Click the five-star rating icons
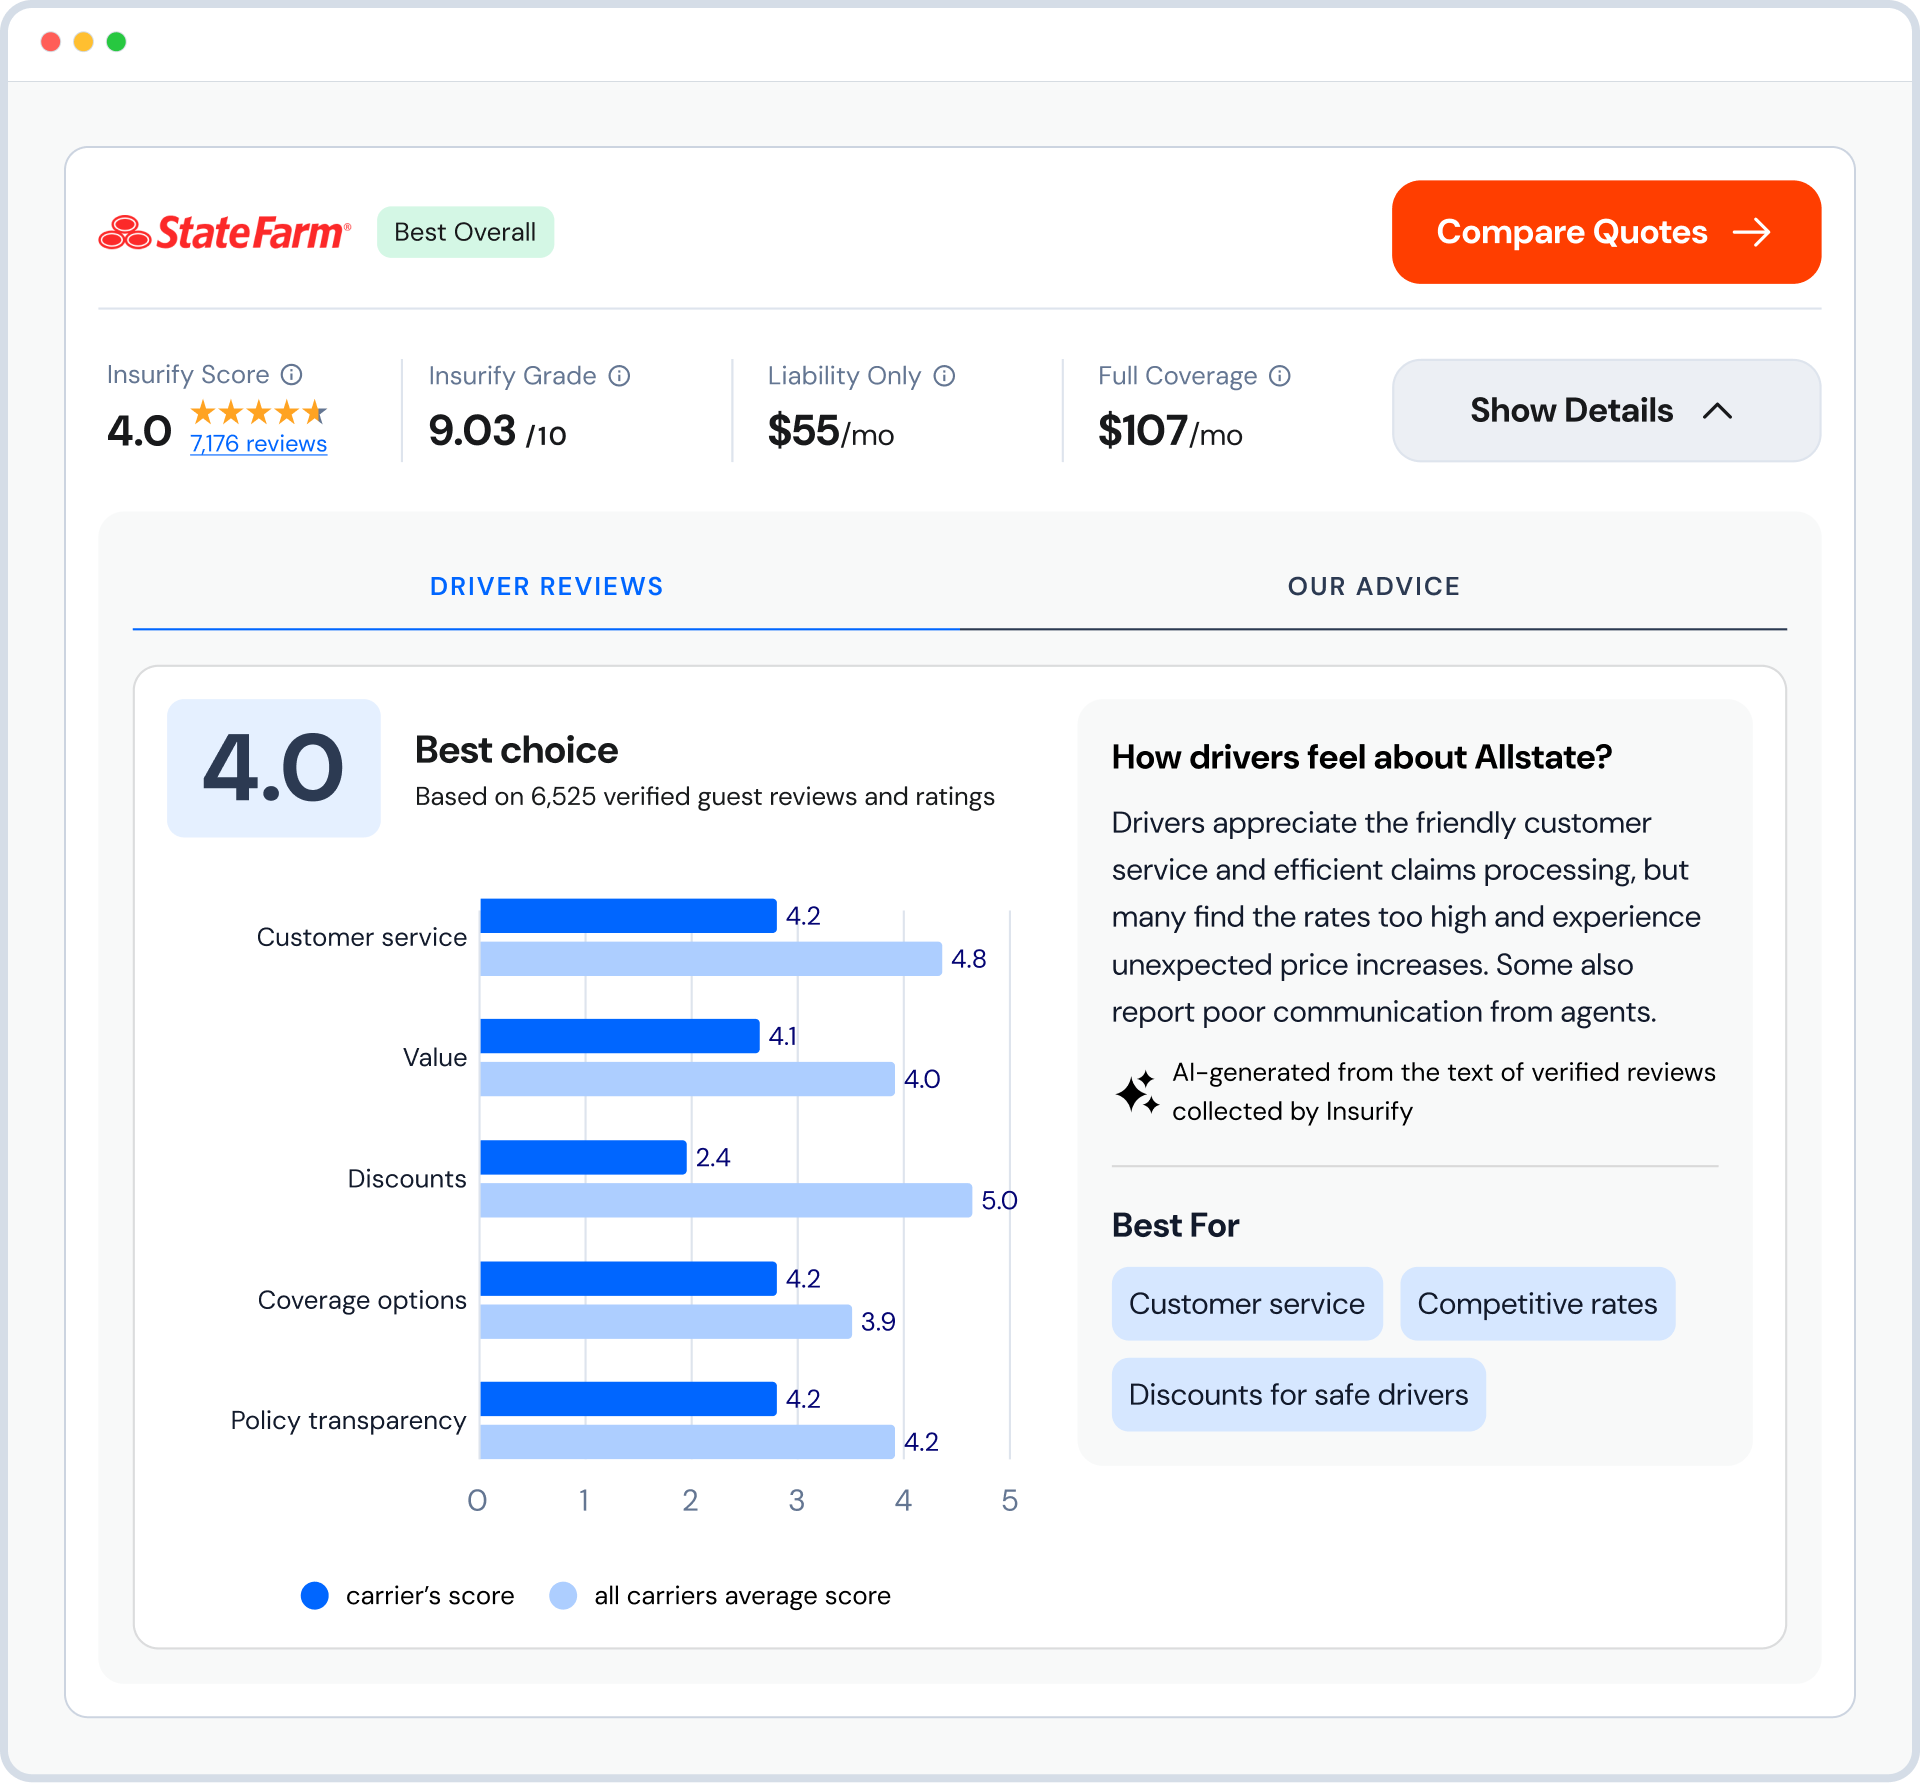The width and height of the screenshot is (1920, 1783). [258, 412]
